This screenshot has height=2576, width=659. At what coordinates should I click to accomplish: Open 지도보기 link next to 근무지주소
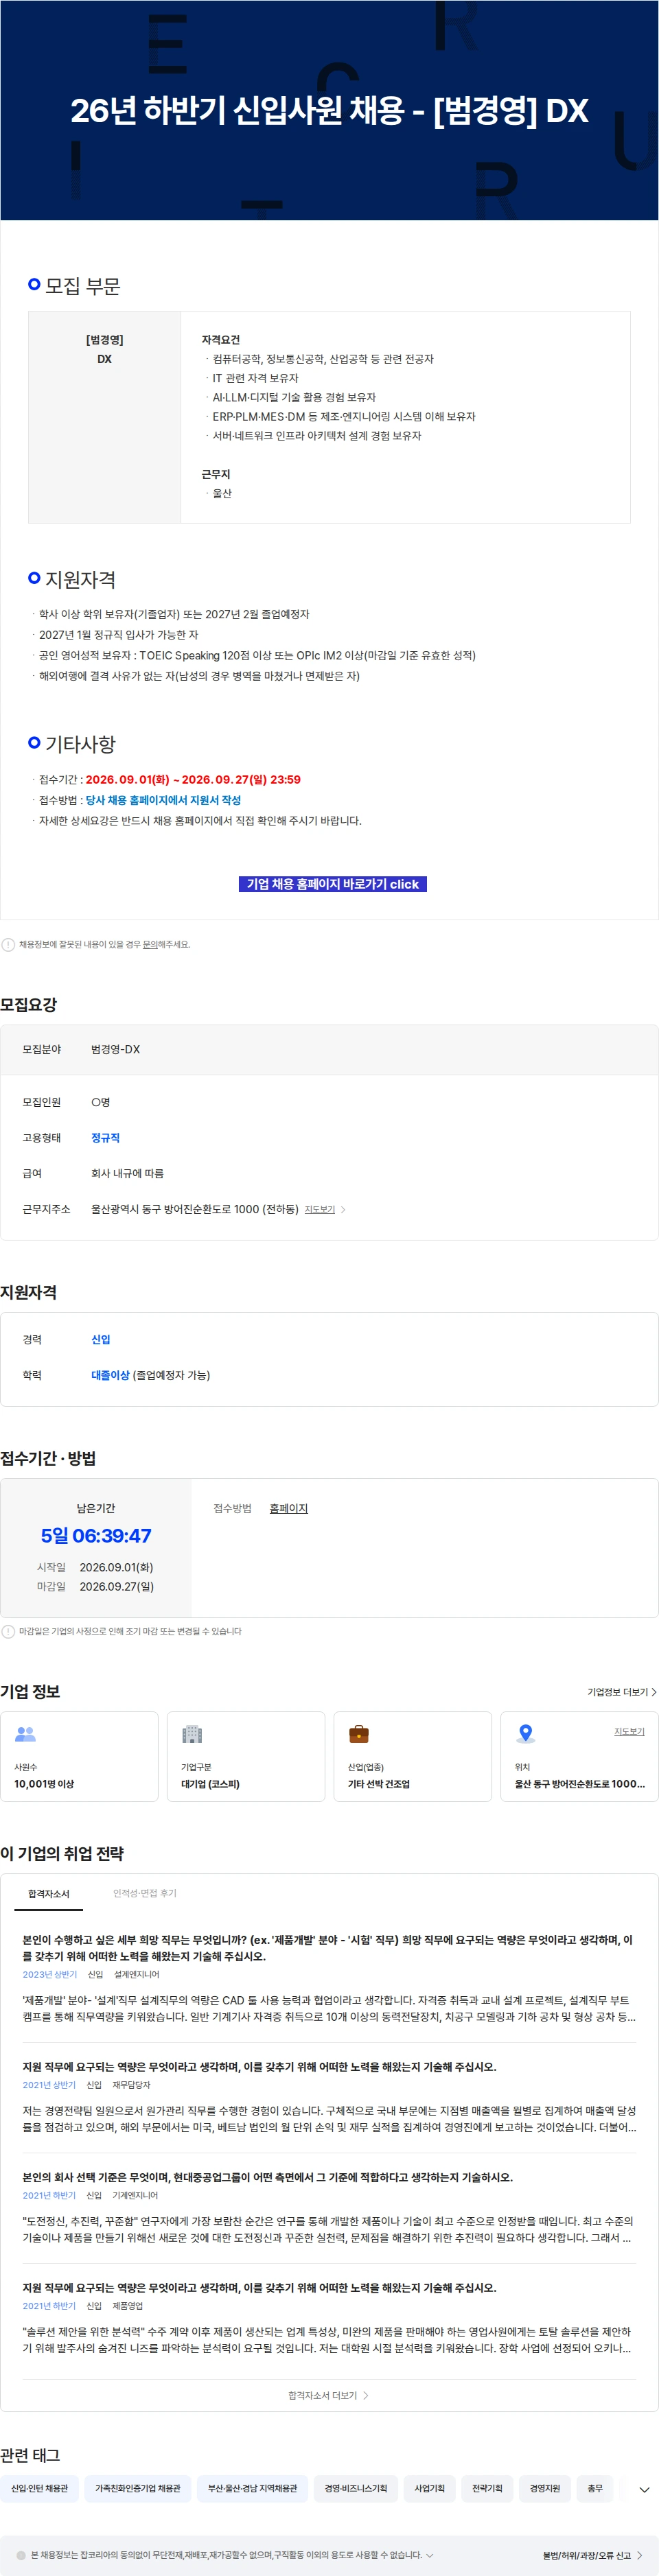coord(320,1210)
